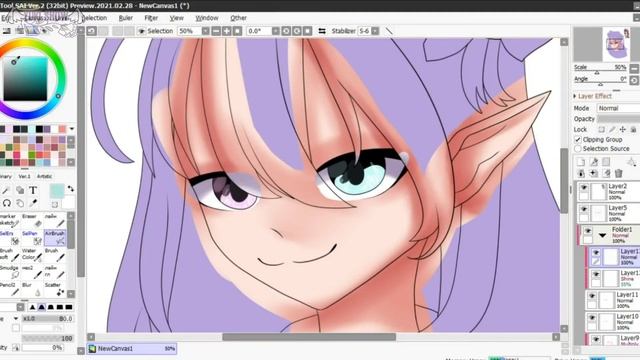This screenshot has height=360, width=640.
Task: Hide Layer2 using its eye icon
Action: [x=584, y=188]
